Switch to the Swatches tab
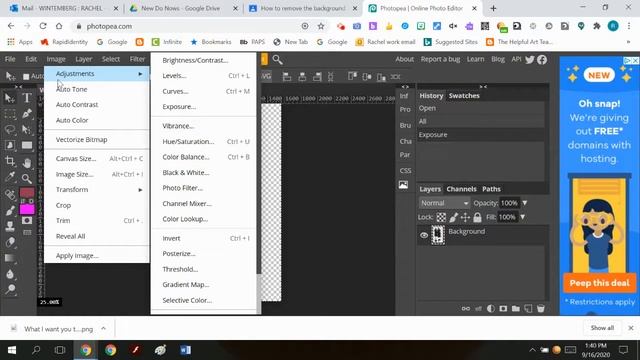Image resolution: width=640 pixels, height=360 pixels. tap(464, 96)
